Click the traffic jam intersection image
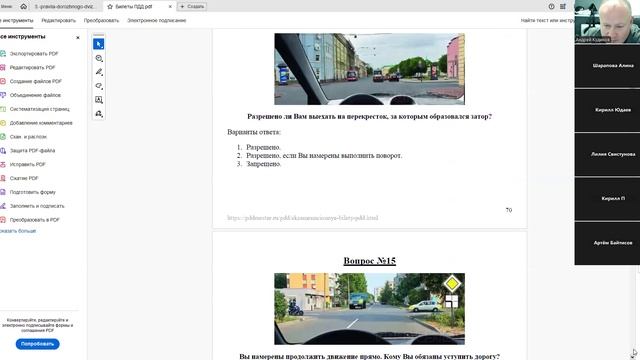 coord(369,69)
